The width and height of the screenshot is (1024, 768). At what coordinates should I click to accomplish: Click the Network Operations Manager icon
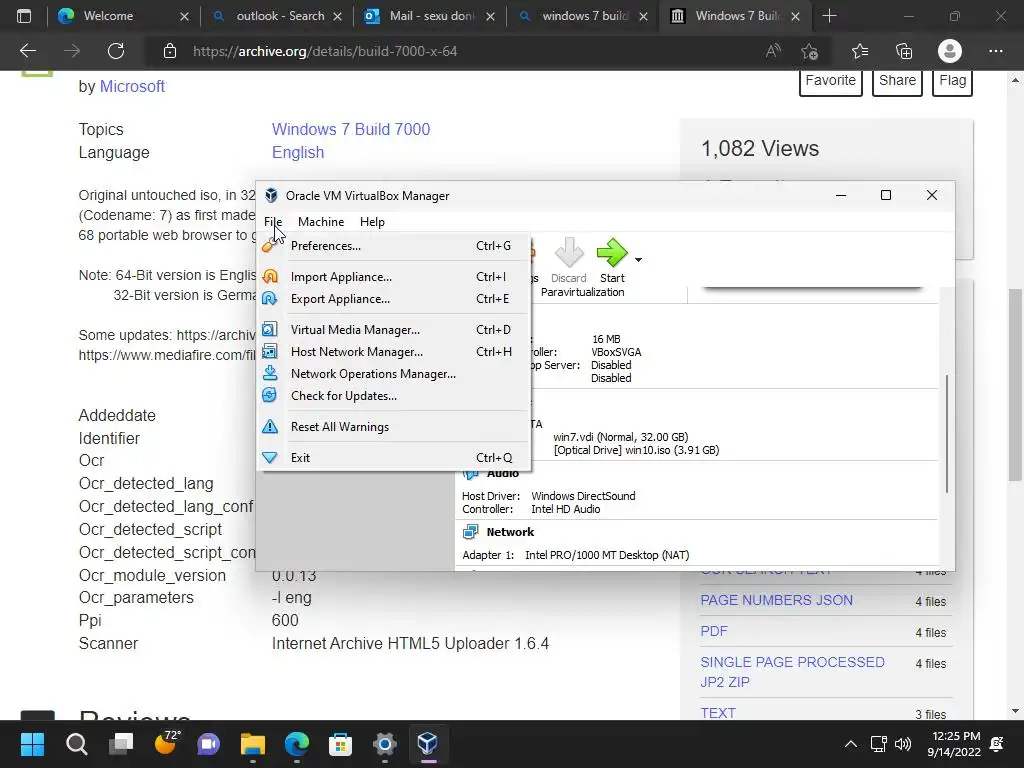pyautogui.click(x=270, y=374)
